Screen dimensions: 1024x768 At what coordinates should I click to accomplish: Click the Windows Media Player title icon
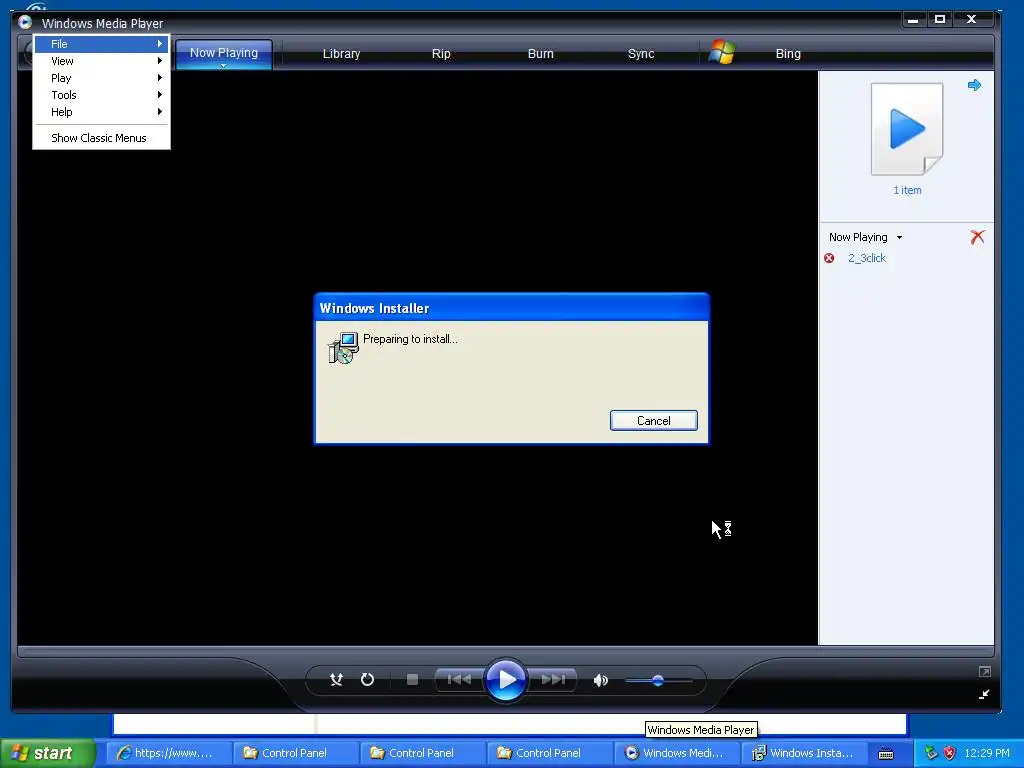click(25, 22)
